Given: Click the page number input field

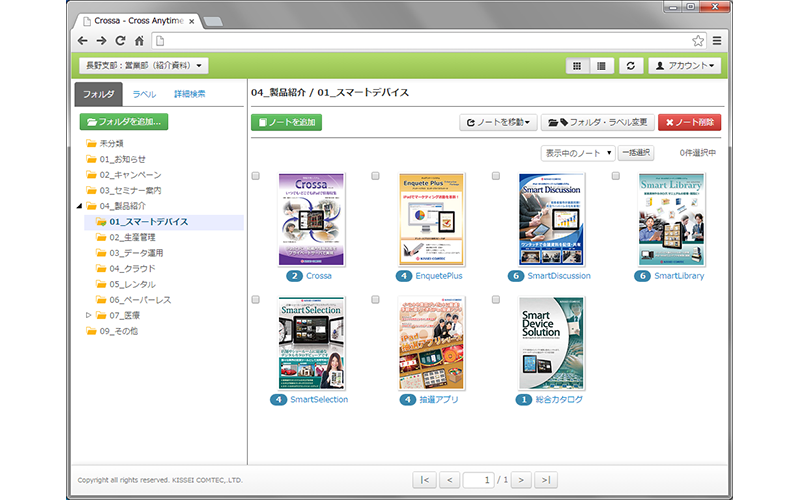Looking at the screenshot, I should coord(478,480).
